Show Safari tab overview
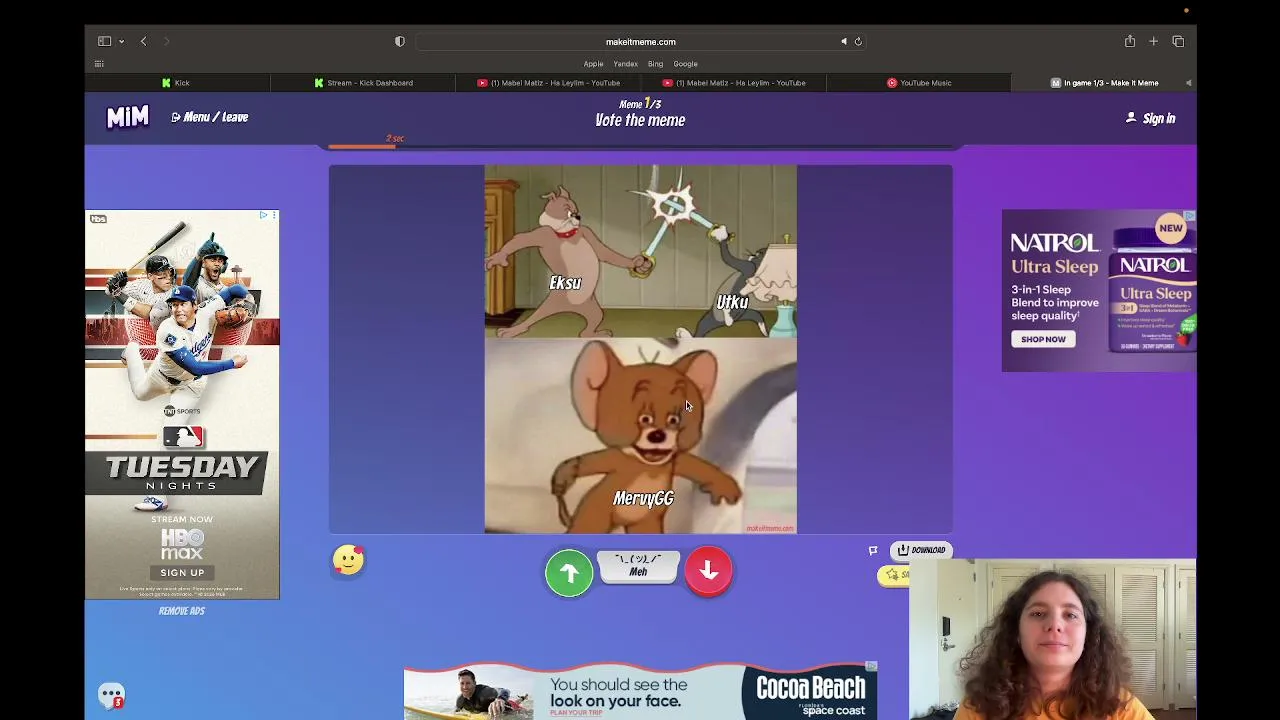 (x=1178, y=41)
